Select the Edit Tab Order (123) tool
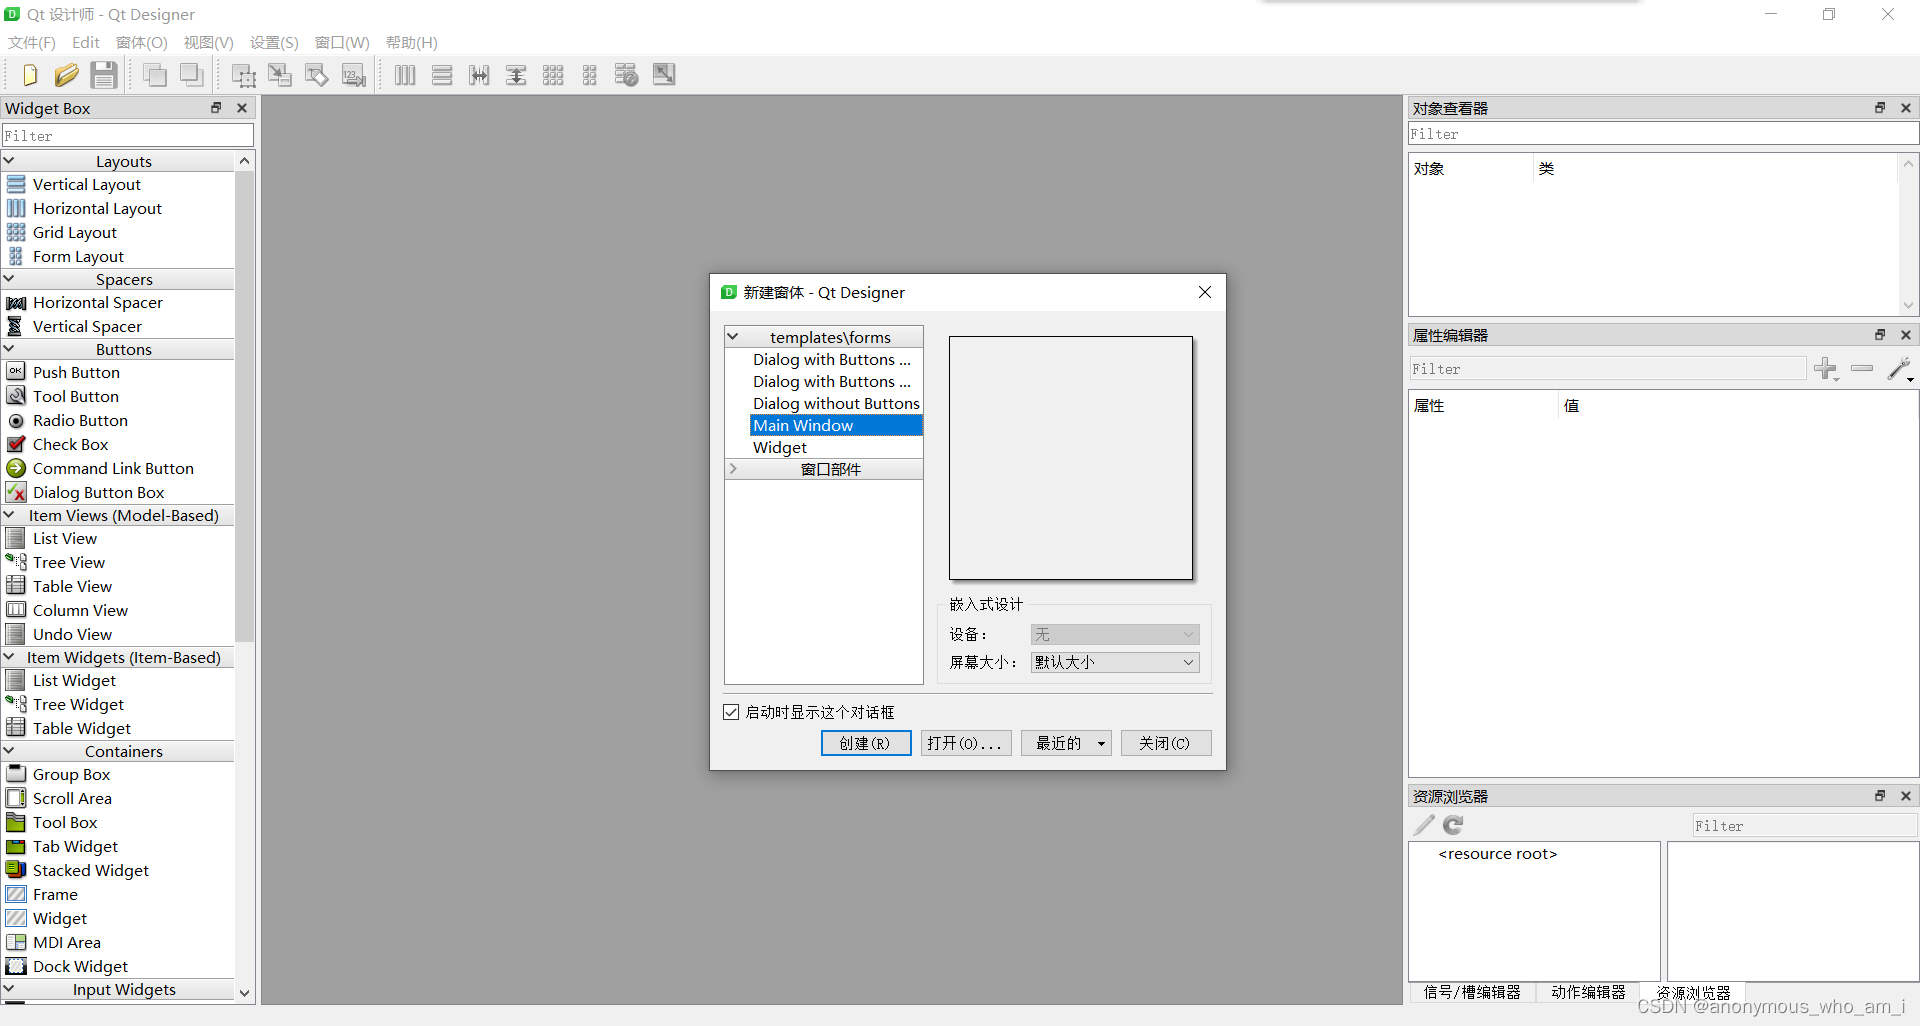This screenshot has height=1026, width=1920. (353, 74)
